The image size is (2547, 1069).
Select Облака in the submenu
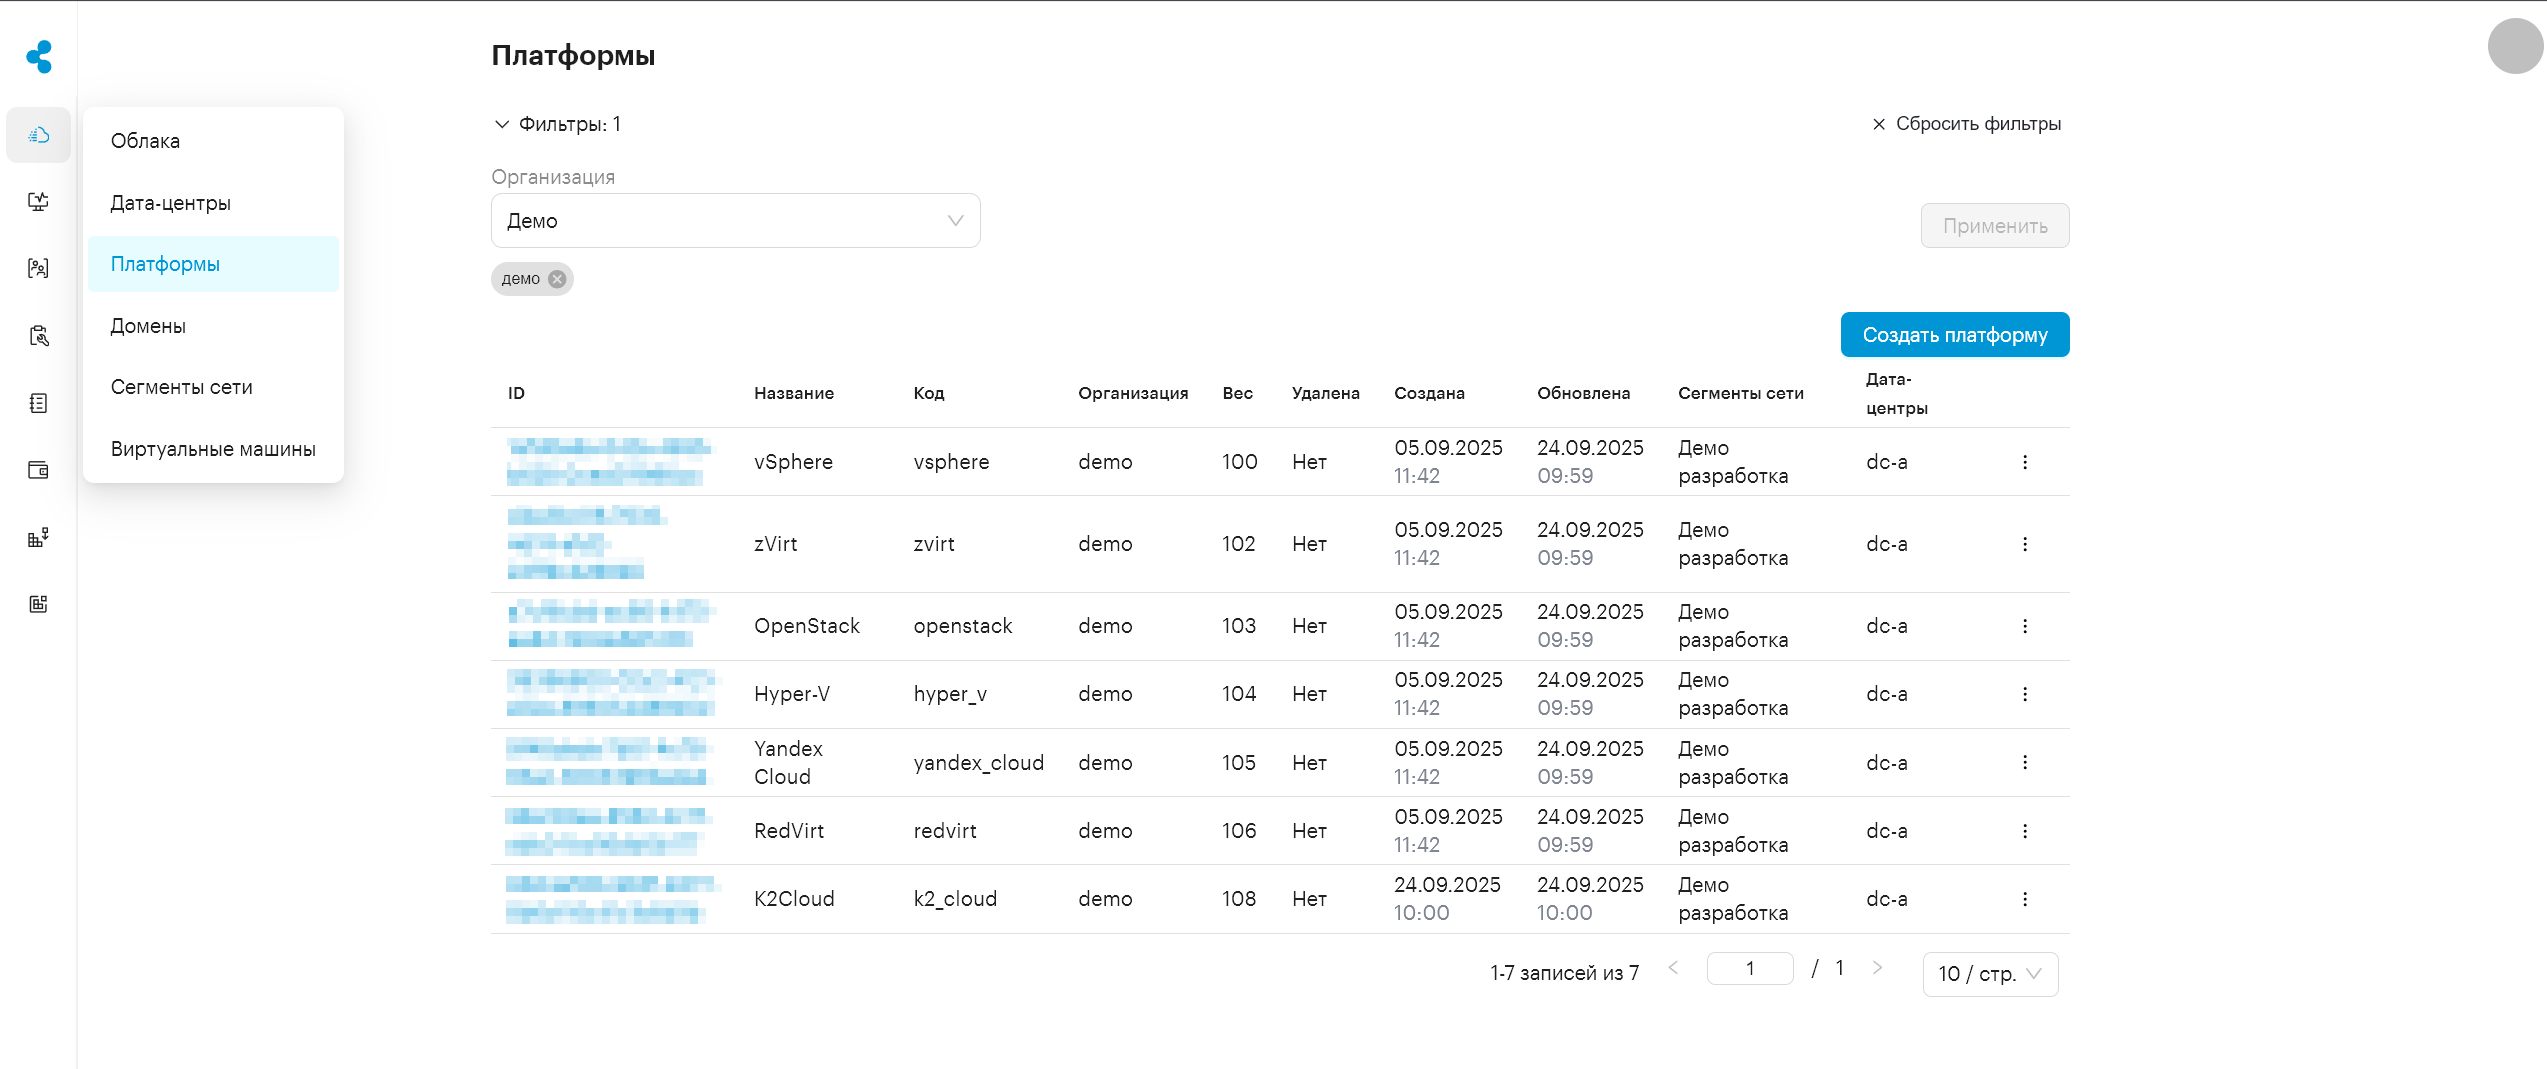213,141
